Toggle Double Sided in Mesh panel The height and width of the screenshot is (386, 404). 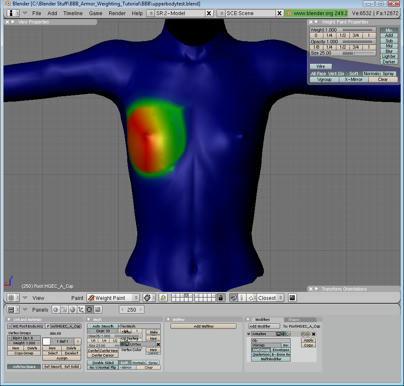(103, 362)
